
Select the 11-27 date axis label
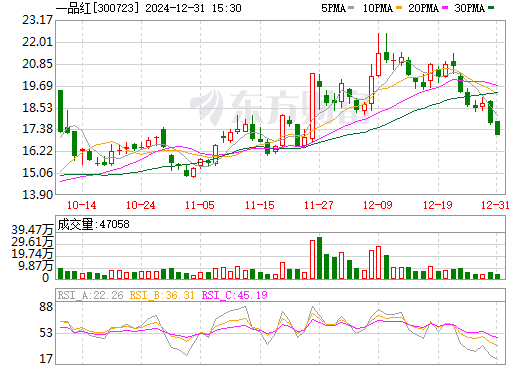point(319,205)
